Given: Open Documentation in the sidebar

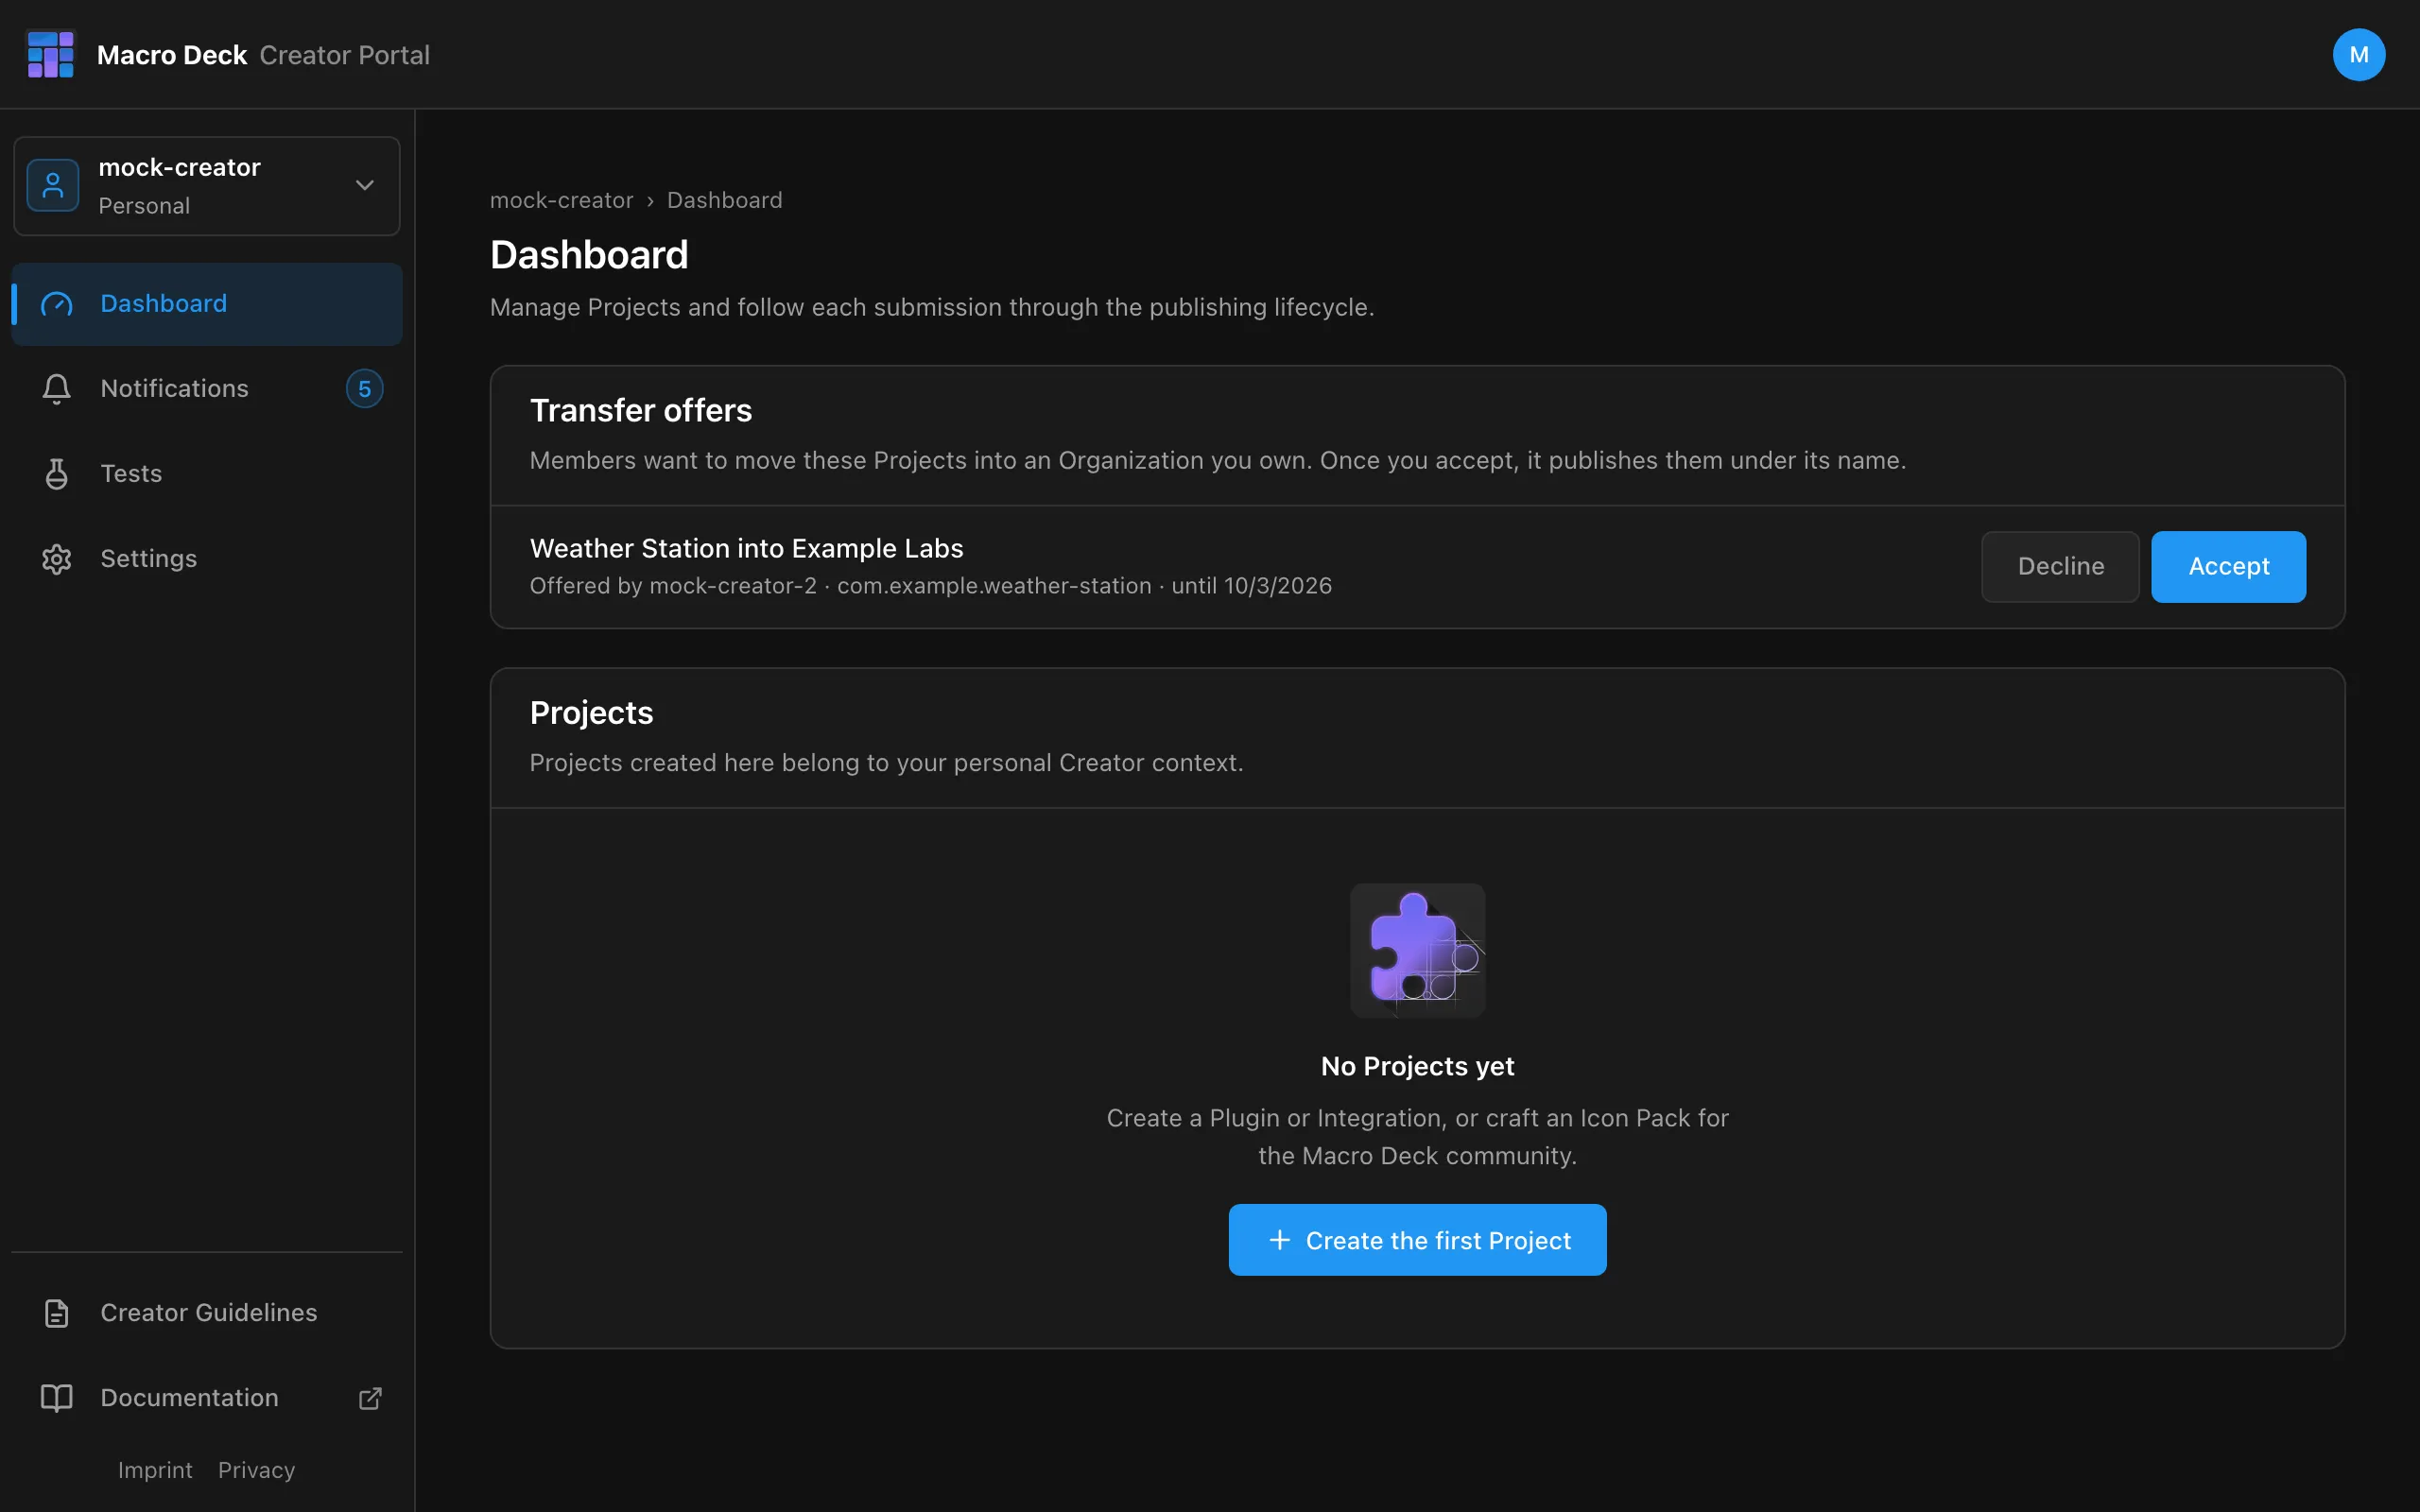Looking at the screenshot, I should click(207, 1398).
